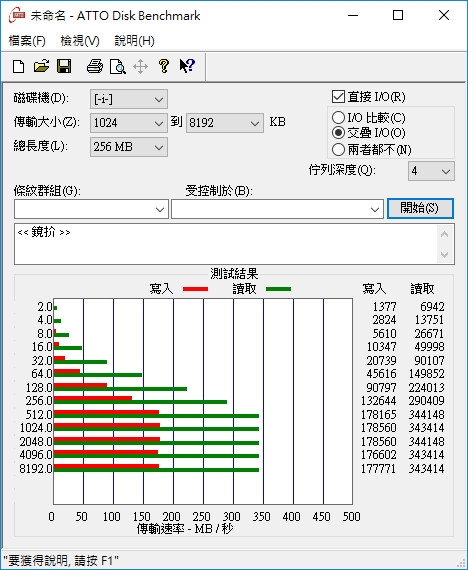
Task: Expand transfer size dropdown showing 8192
Action: pos(225,123)
